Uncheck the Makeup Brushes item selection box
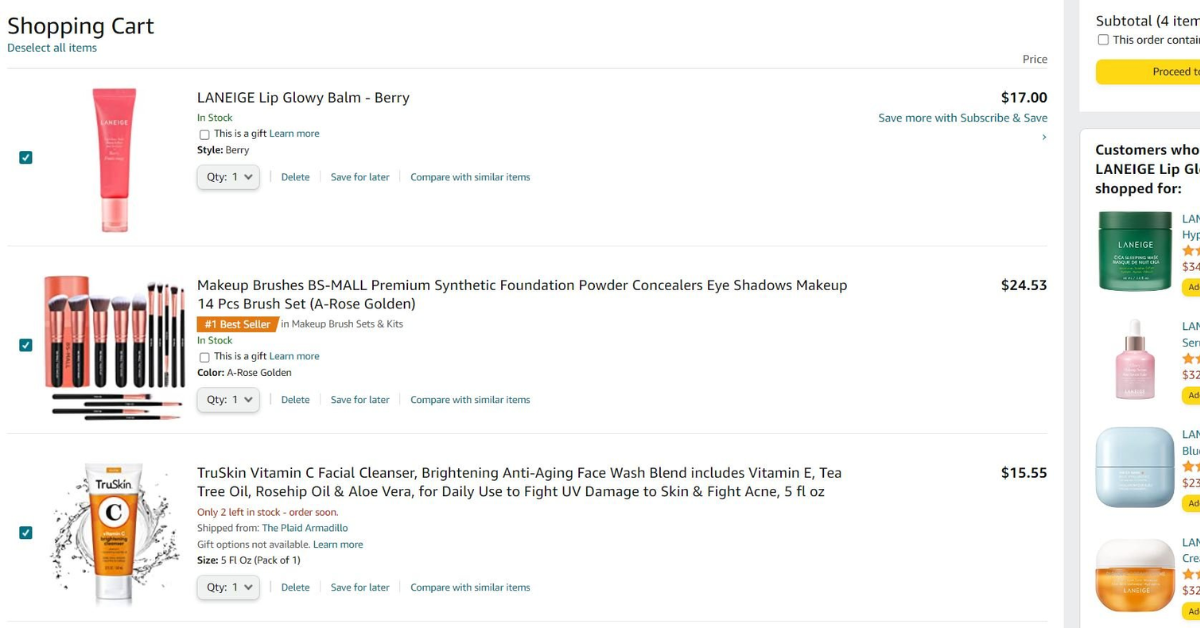The width and height of the screenshot is (1200, 628). tap(26, 345)
